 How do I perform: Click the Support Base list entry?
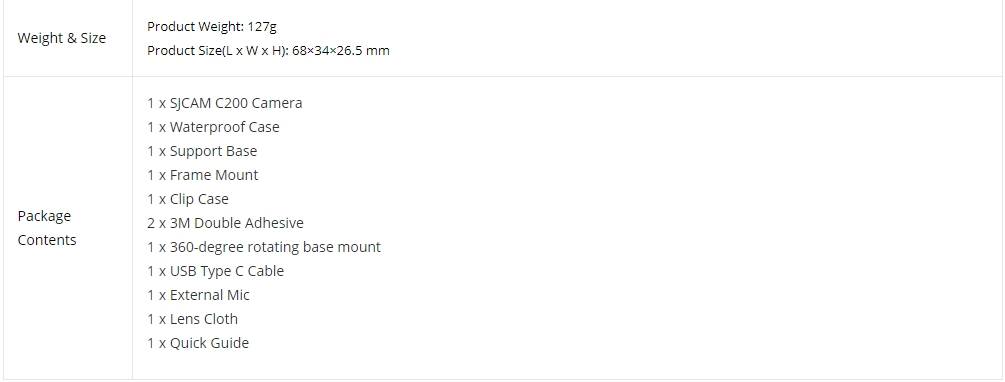tap(202, 151)
